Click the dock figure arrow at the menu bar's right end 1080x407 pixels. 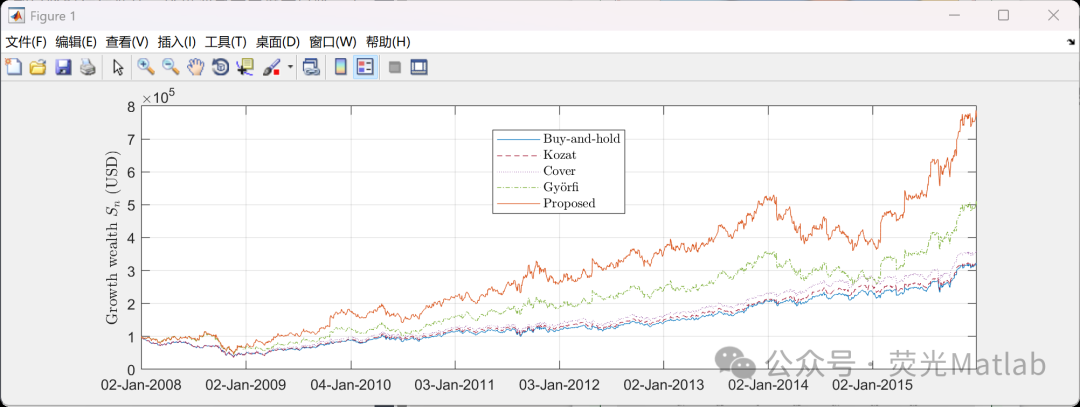[1070, 42]
